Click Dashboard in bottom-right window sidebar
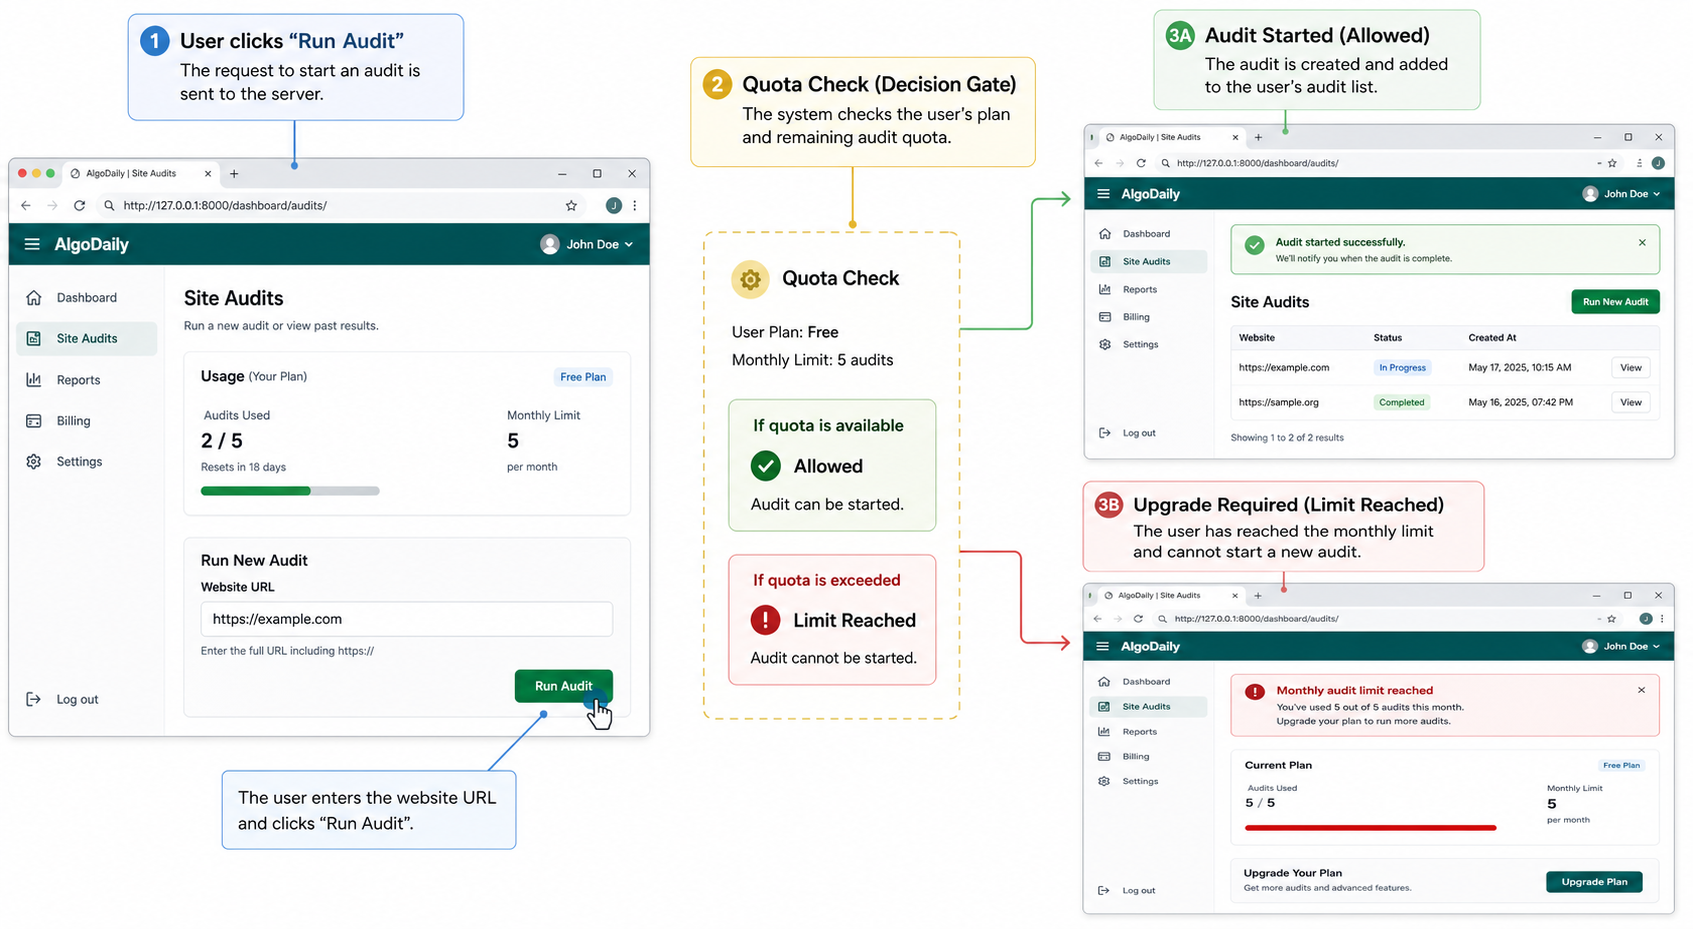The width and height of the screenshot is (1693, 929). tap(1146, 681)
